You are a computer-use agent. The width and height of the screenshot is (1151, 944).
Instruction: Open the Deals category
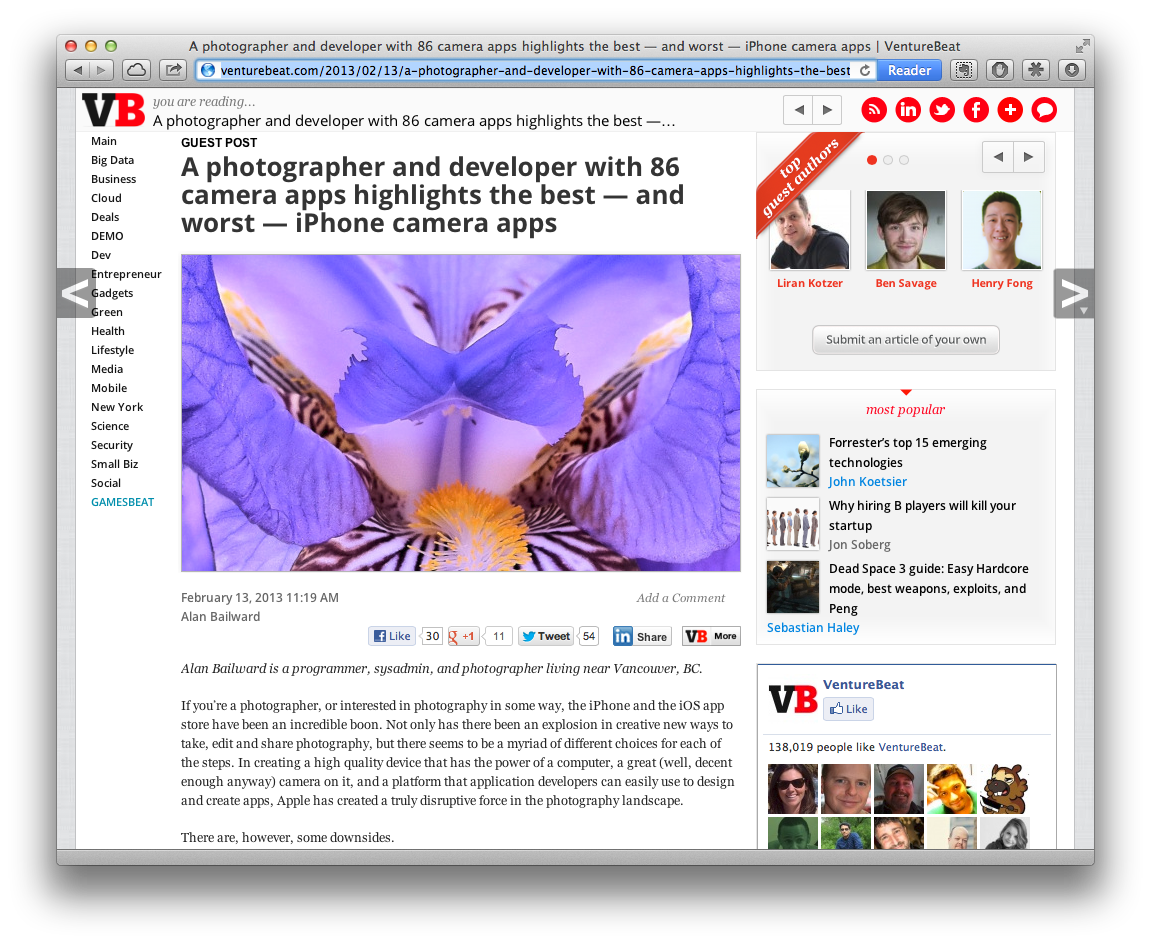point(105,217)
